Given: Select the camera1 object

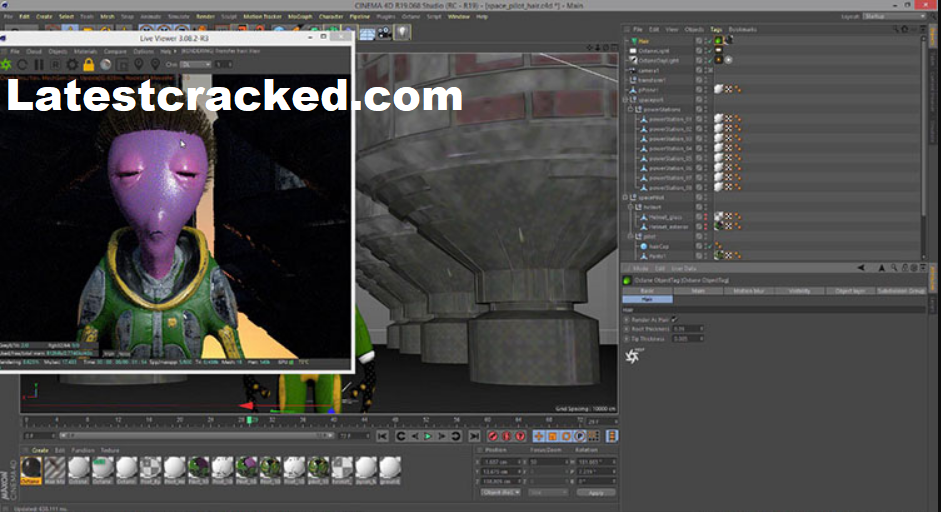Looking at the screenshot, I should [649, 70].
